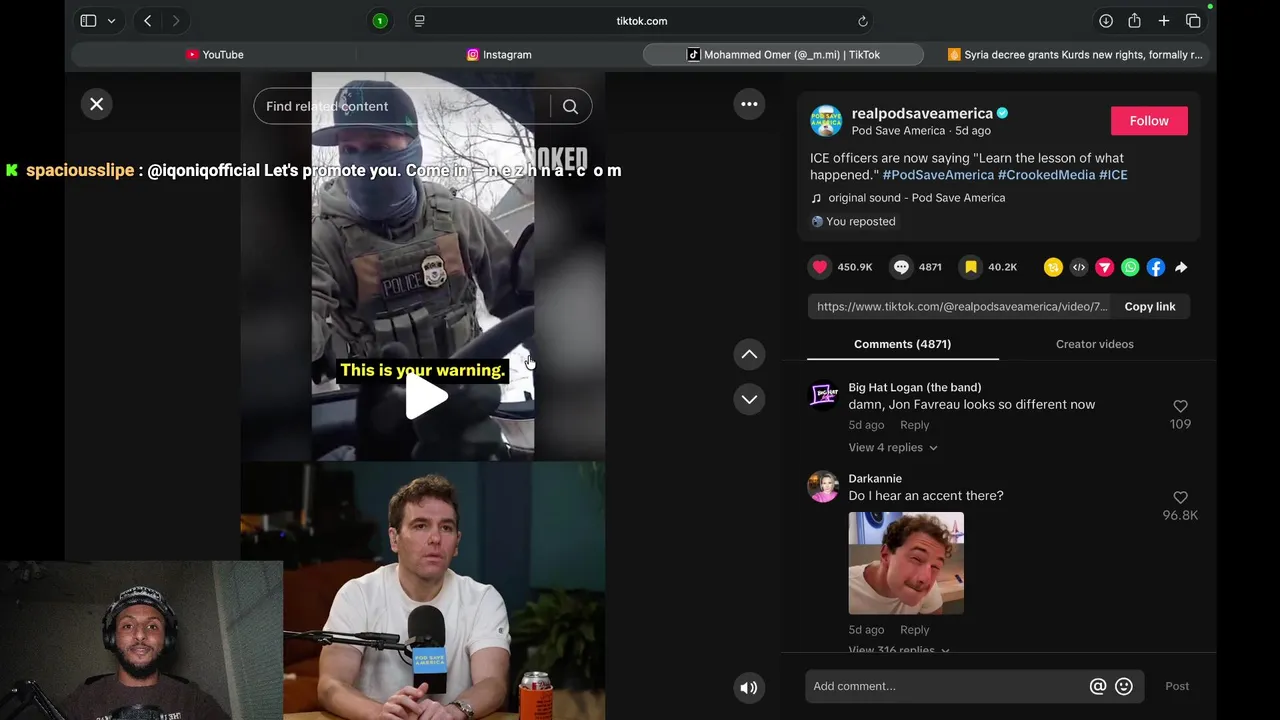The height and width of the screenshot is (720, 1280).
Task: Send to friends with the red paper-plane icon
Action: click(x=1104, y=267)
